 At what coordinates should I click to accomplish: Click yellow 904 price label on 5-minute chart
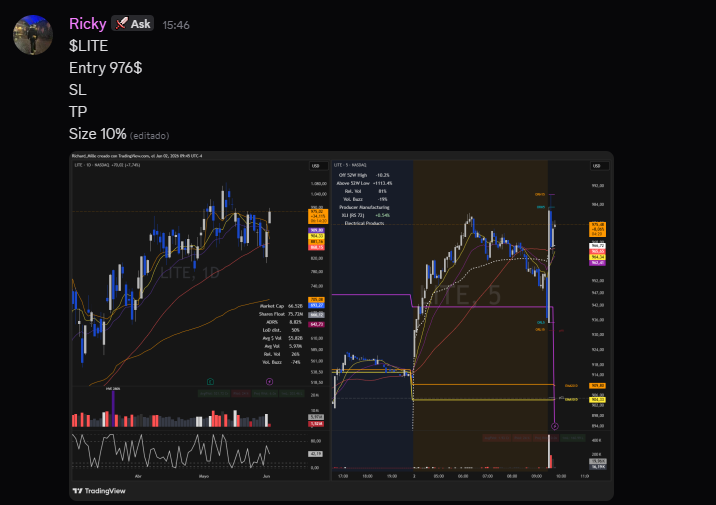coord(597,400)
